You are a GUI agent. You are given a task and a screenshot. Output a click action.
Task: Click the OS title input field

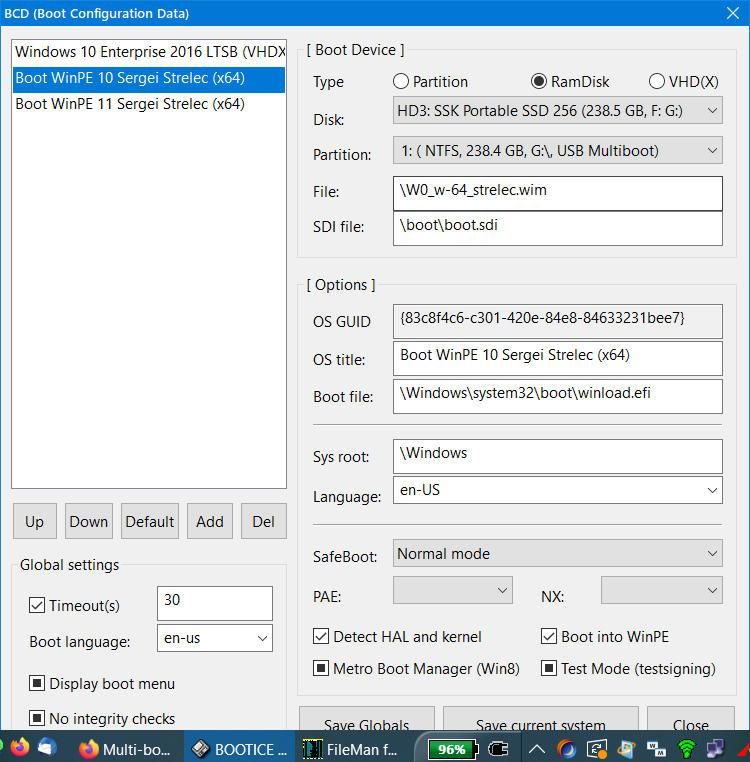point(558,359)
